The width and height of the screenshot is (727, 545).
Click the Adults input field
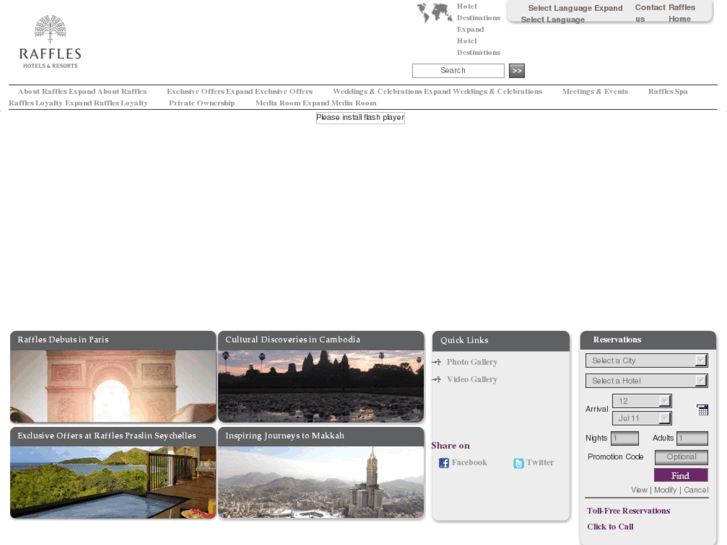[692, 438]
